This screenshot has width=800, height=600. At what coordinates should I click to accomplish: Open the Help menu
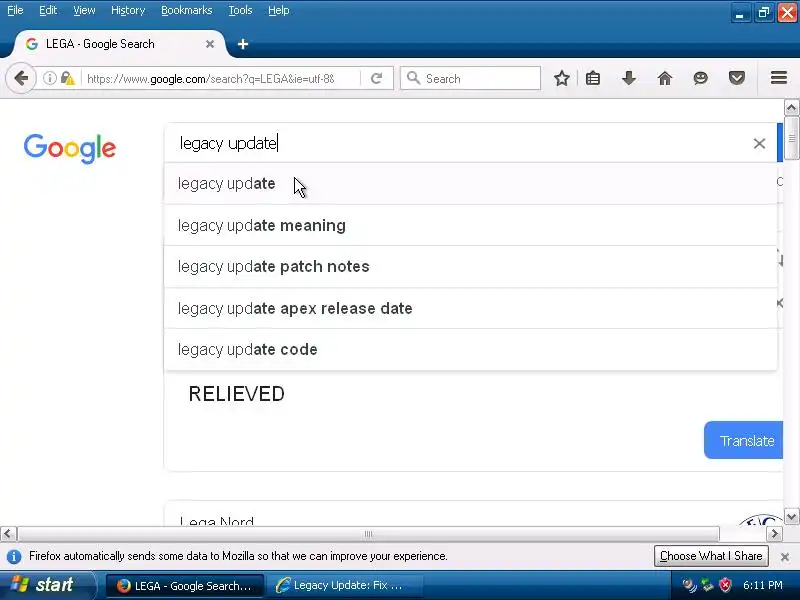coord(279,10)
